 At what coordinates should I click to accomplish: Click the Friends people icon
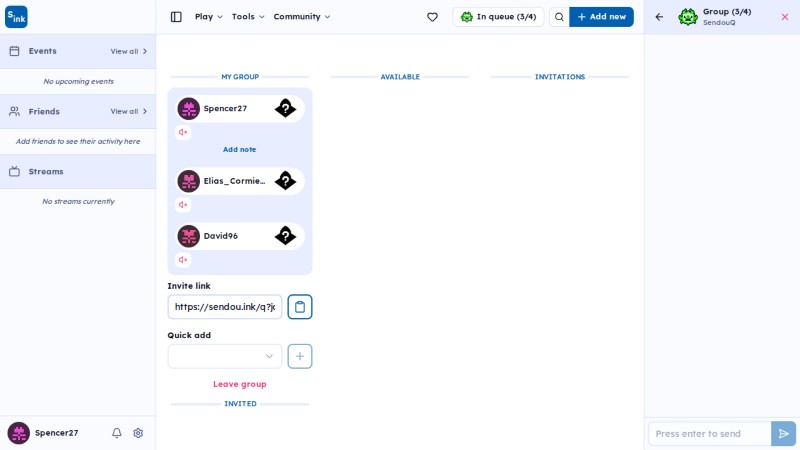(14, 111)
